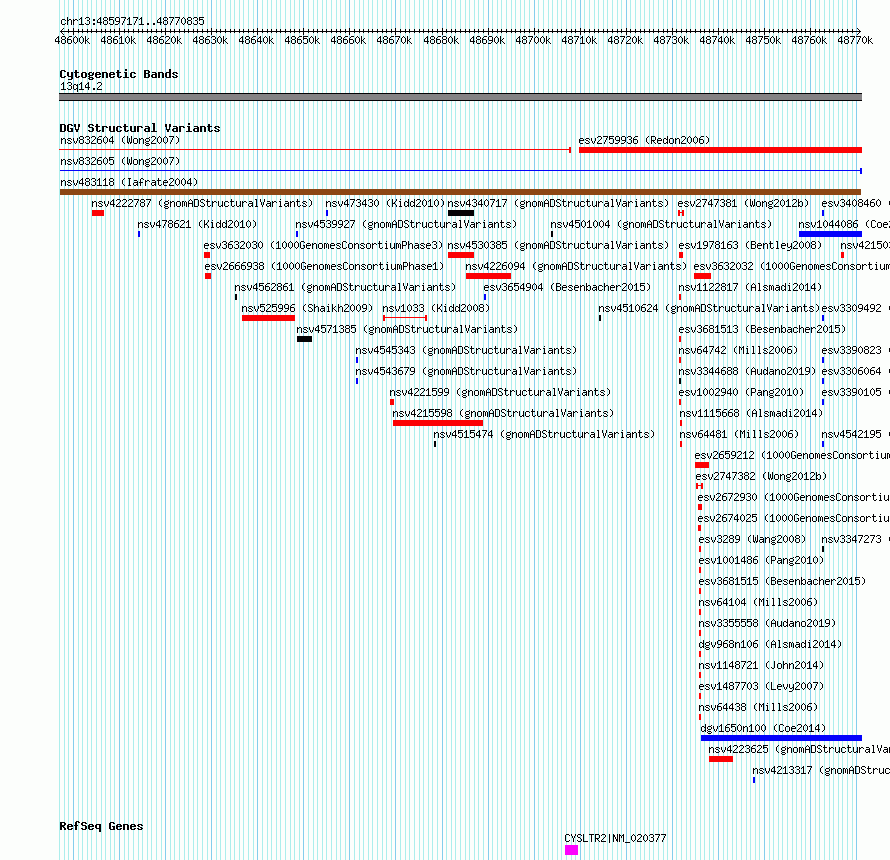Select esv1001486 (Pang2010) variant
This screenshot has height=860, width=890.
tap(761, 560)
